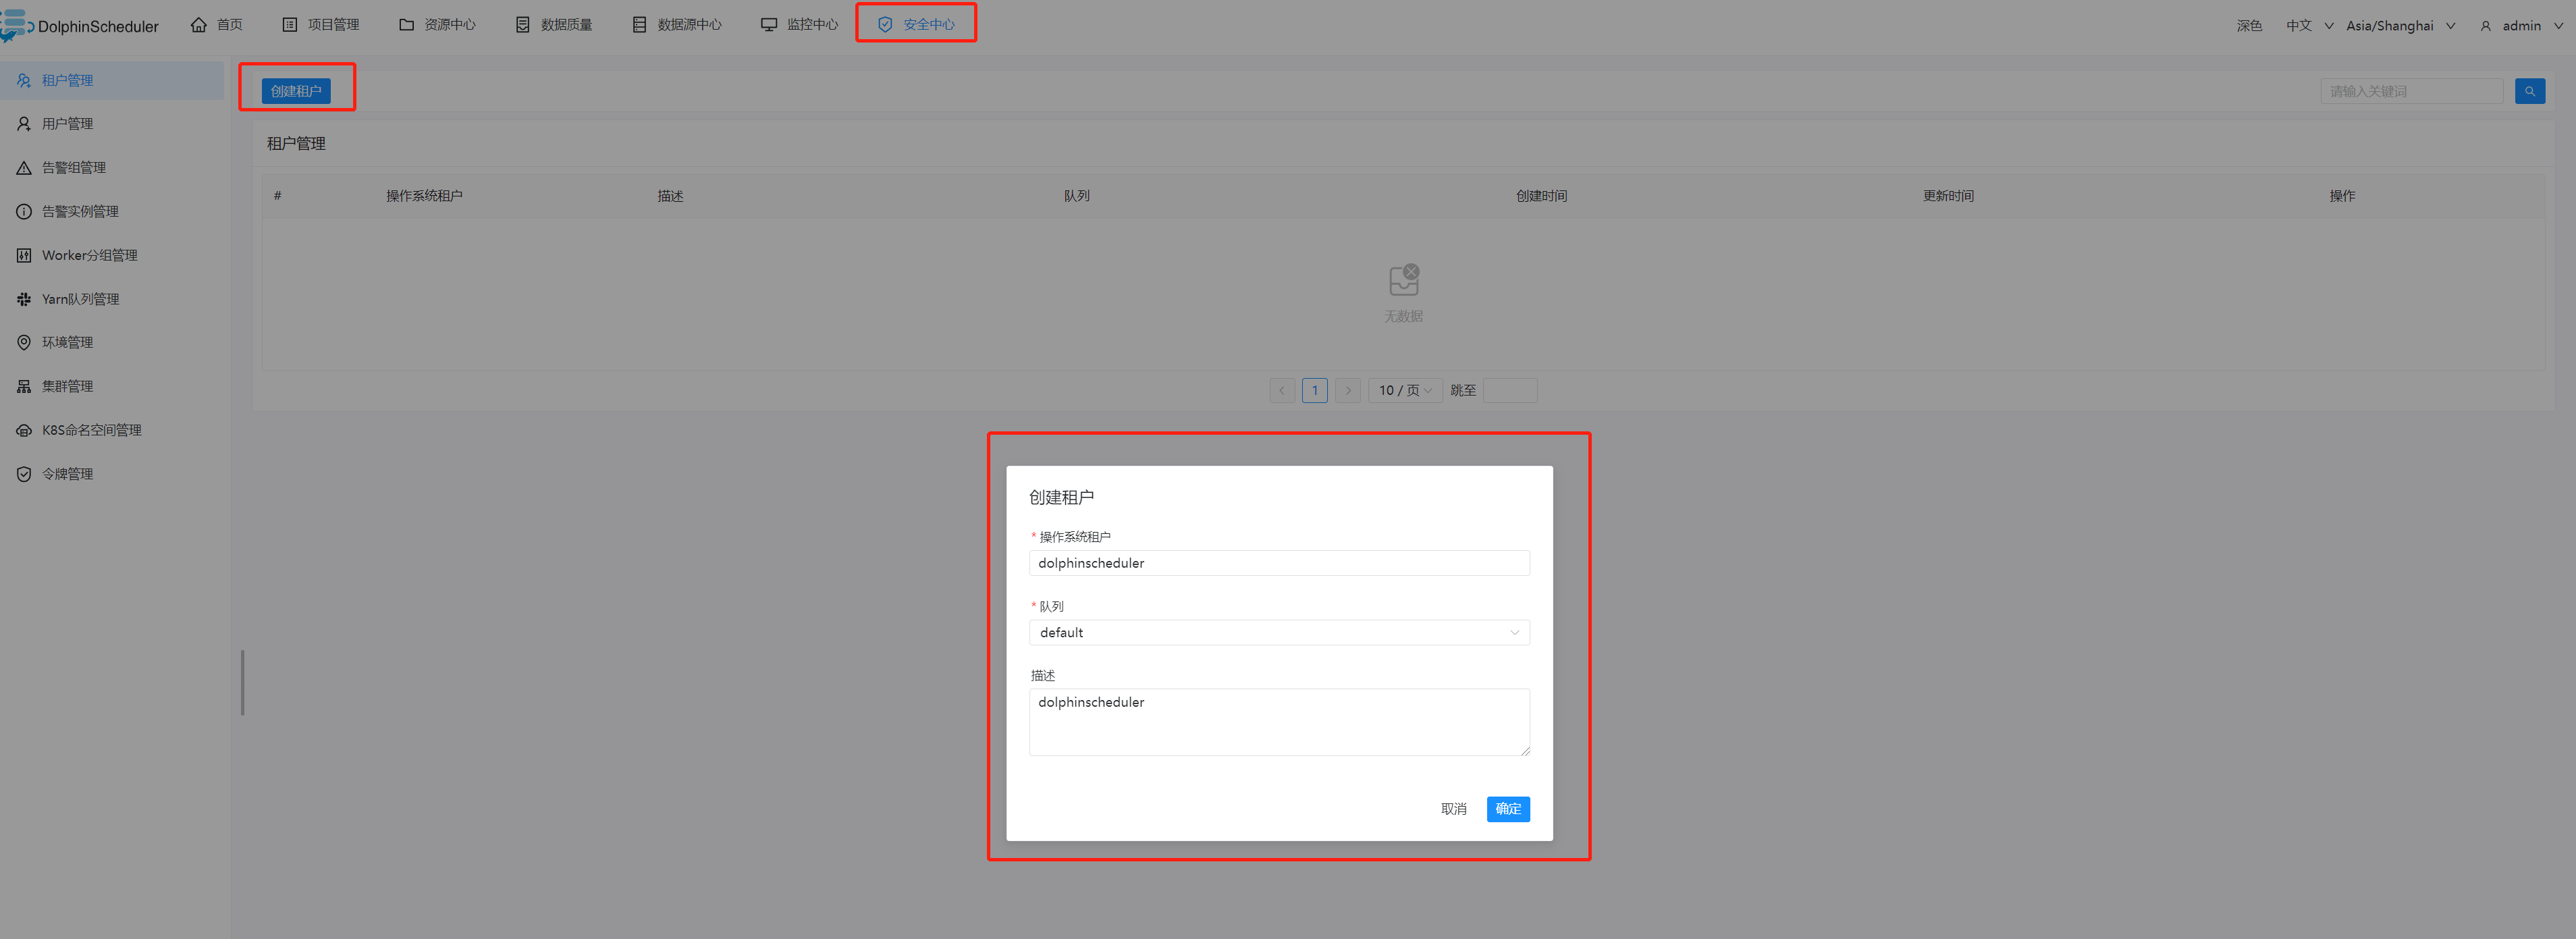The height and width of the screenshot is (939, 2576).
Task: Switch to the 深色 dark theme
Action: tap(2249, 26)
